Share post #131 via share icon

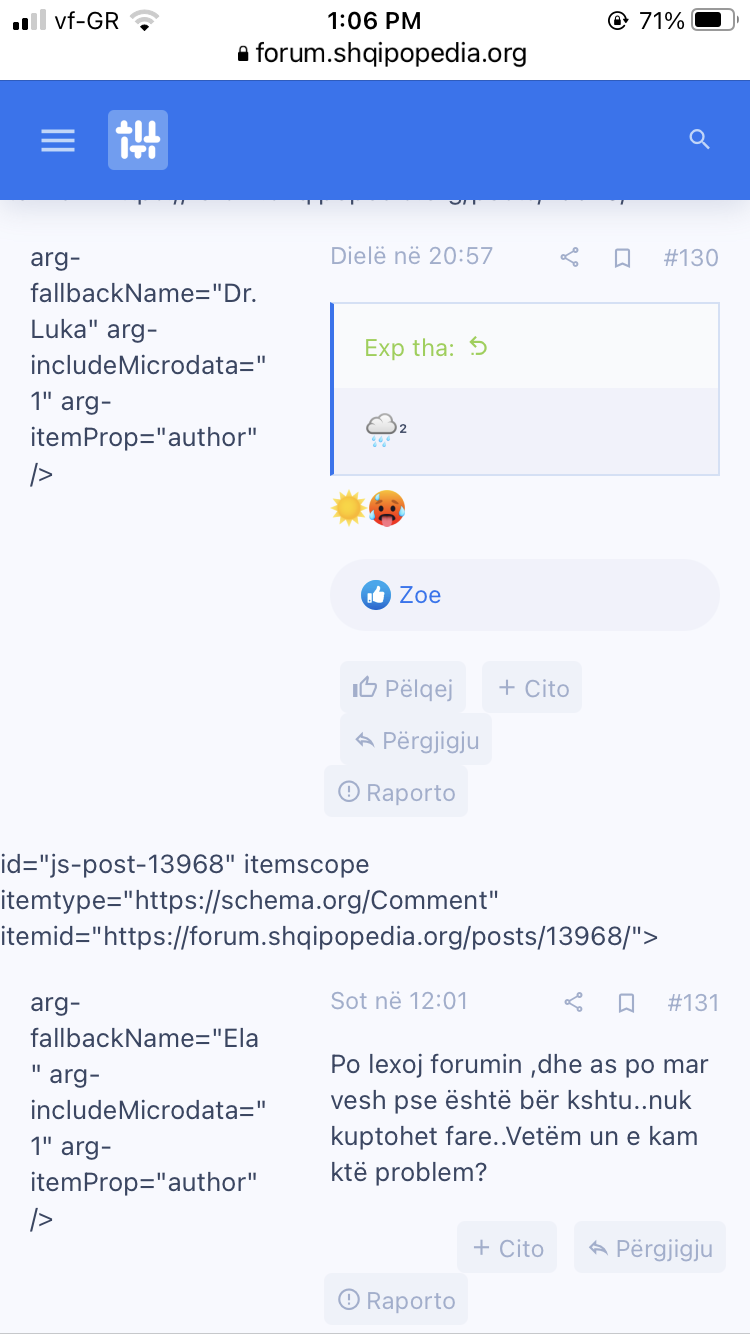(574, 1002)
